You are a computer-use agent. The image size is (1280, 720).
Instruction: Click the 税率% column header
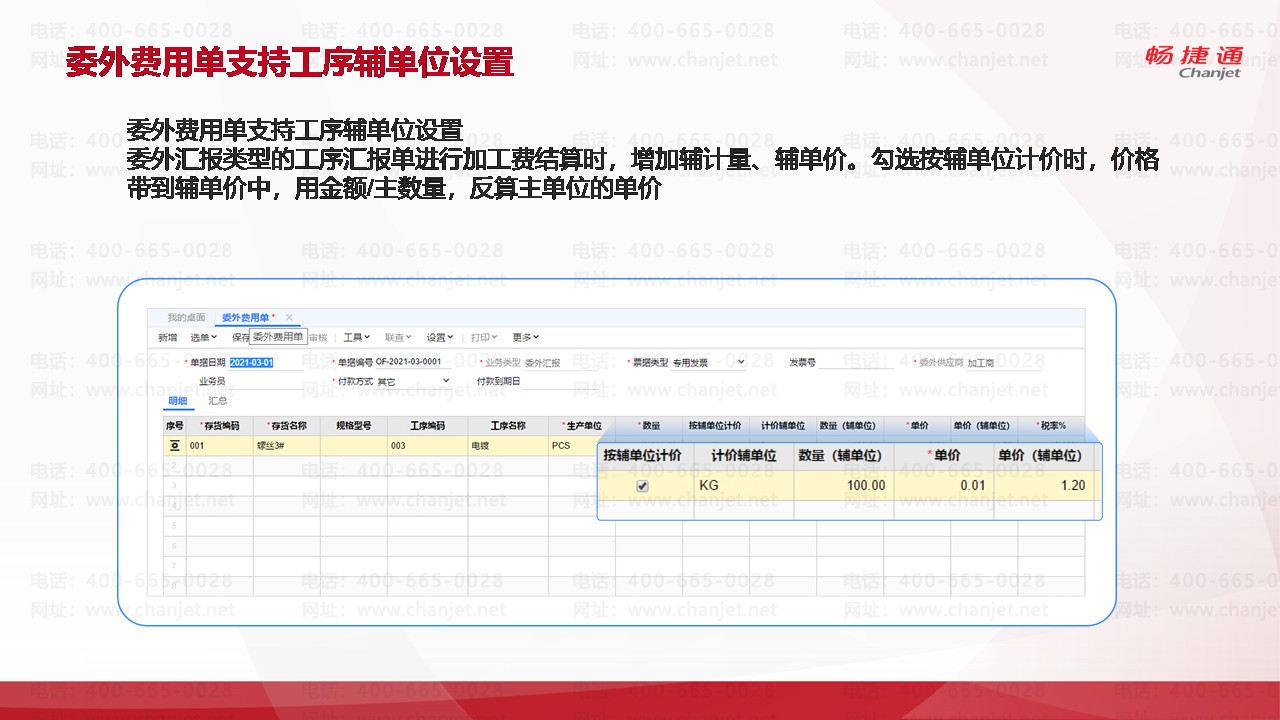click(x=1051, y=426)
